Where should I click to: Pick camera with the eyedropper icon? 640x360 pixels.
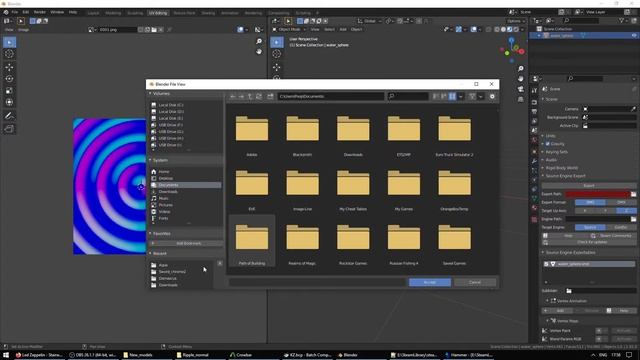[633, 109]
